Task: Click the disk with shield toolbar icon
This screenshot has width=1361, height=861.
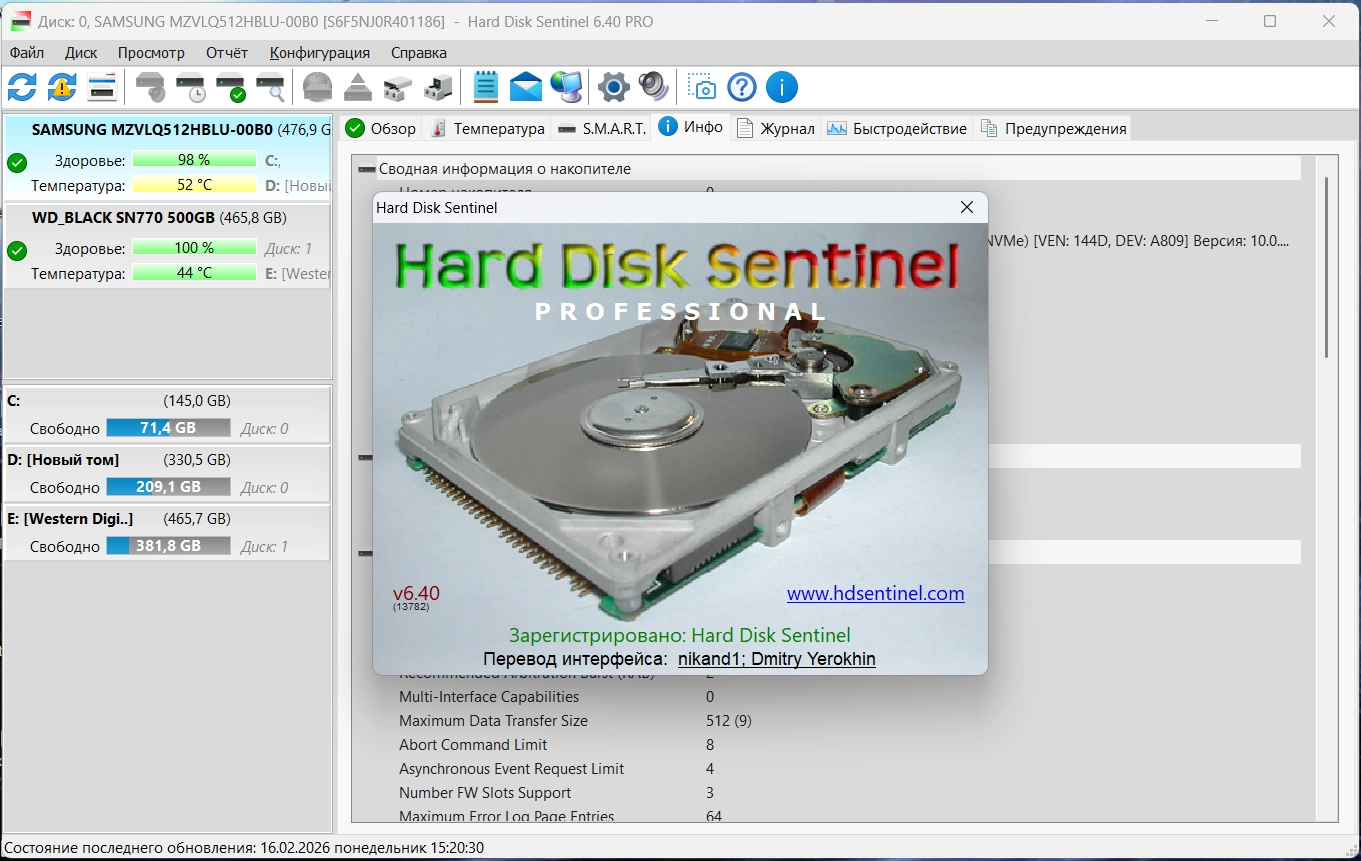Action: [151, 87]
